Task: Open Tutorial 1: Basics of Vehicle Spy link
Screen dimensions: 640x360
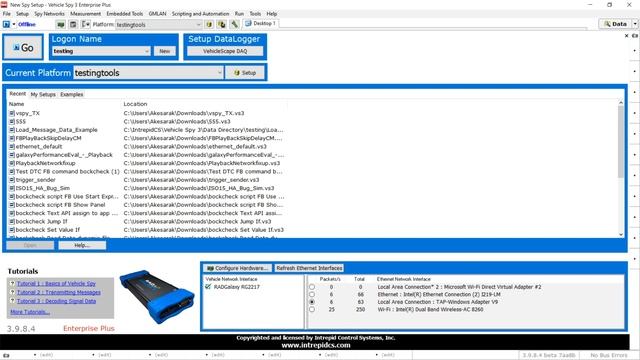Action: (56, 283)
